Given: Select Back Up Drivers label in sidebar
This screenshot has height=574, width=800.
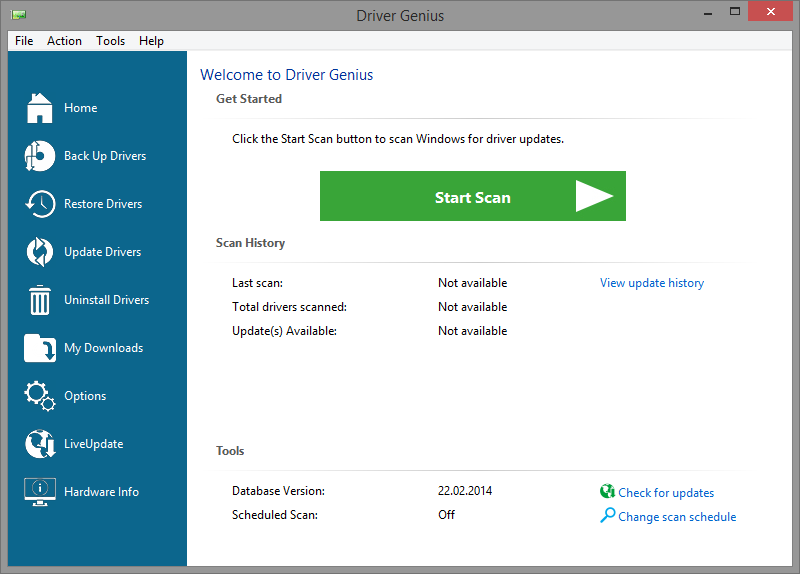Looking at the screenshot, I should [x=105, y=156].
